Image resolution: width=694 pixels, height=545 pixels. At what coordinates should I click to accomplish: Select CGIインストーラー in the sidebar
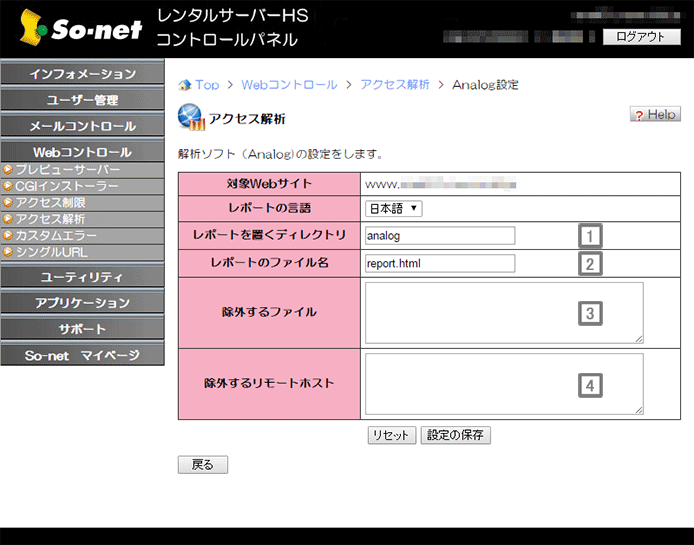(66, 186)
